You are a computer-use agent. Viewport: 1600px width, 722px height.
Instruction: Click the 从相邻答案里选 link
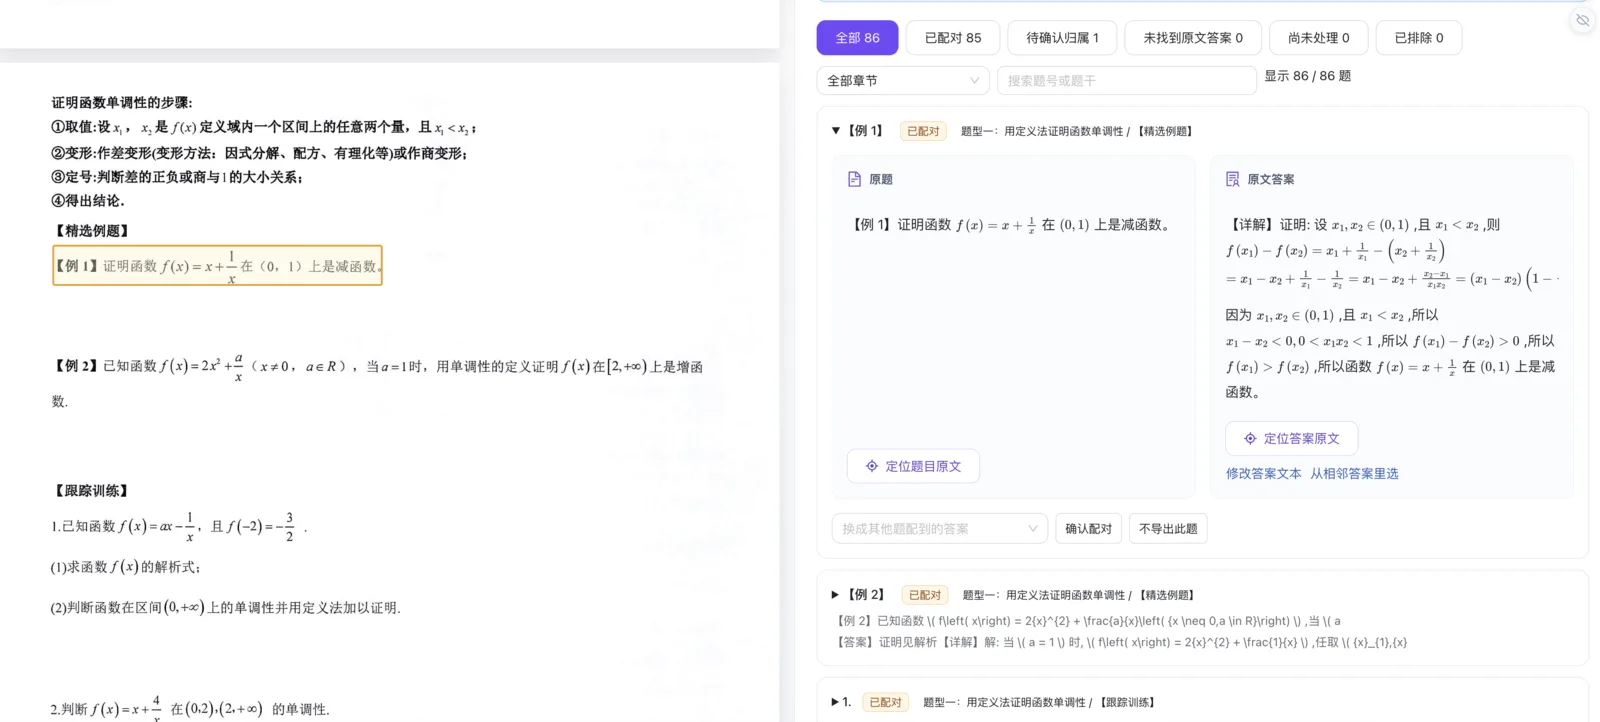tap(1354, 473)
